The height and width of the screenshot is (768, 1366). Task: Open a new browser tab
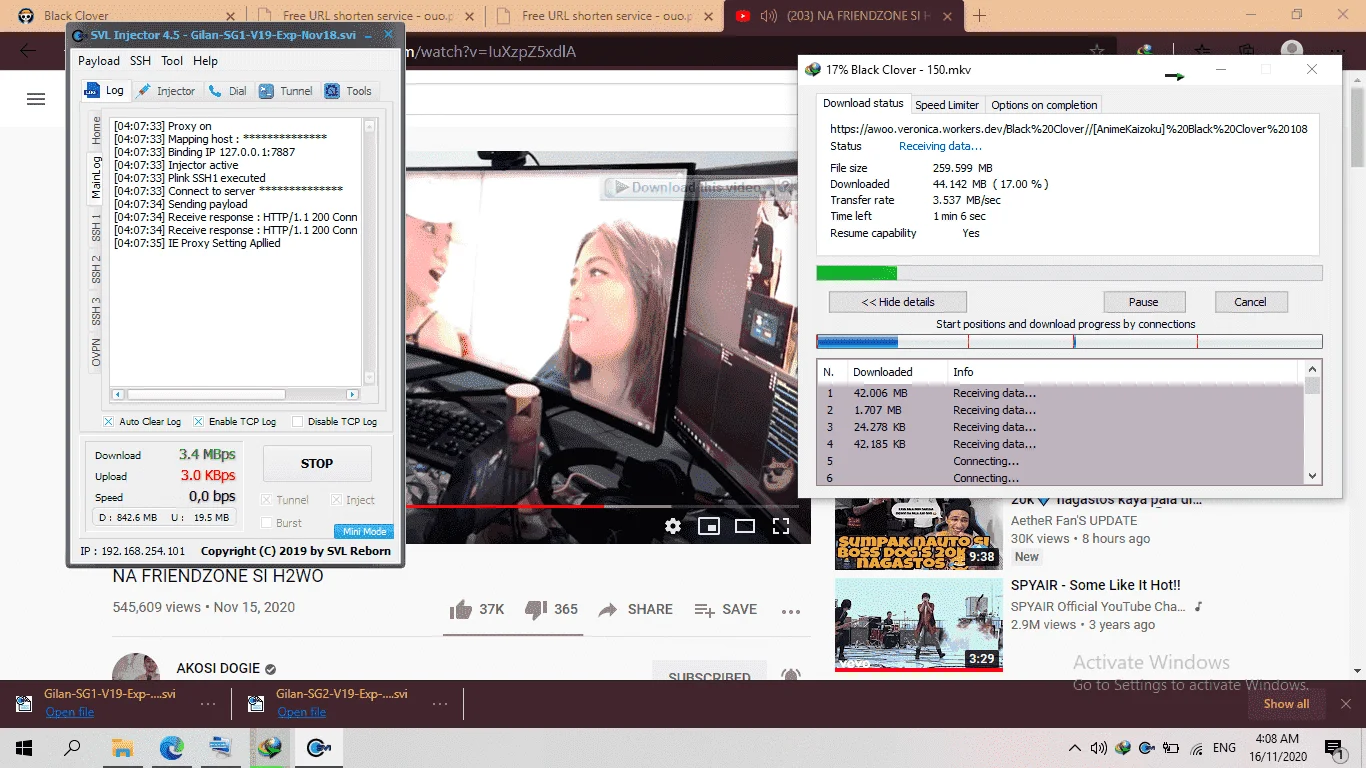coord(979,16)
